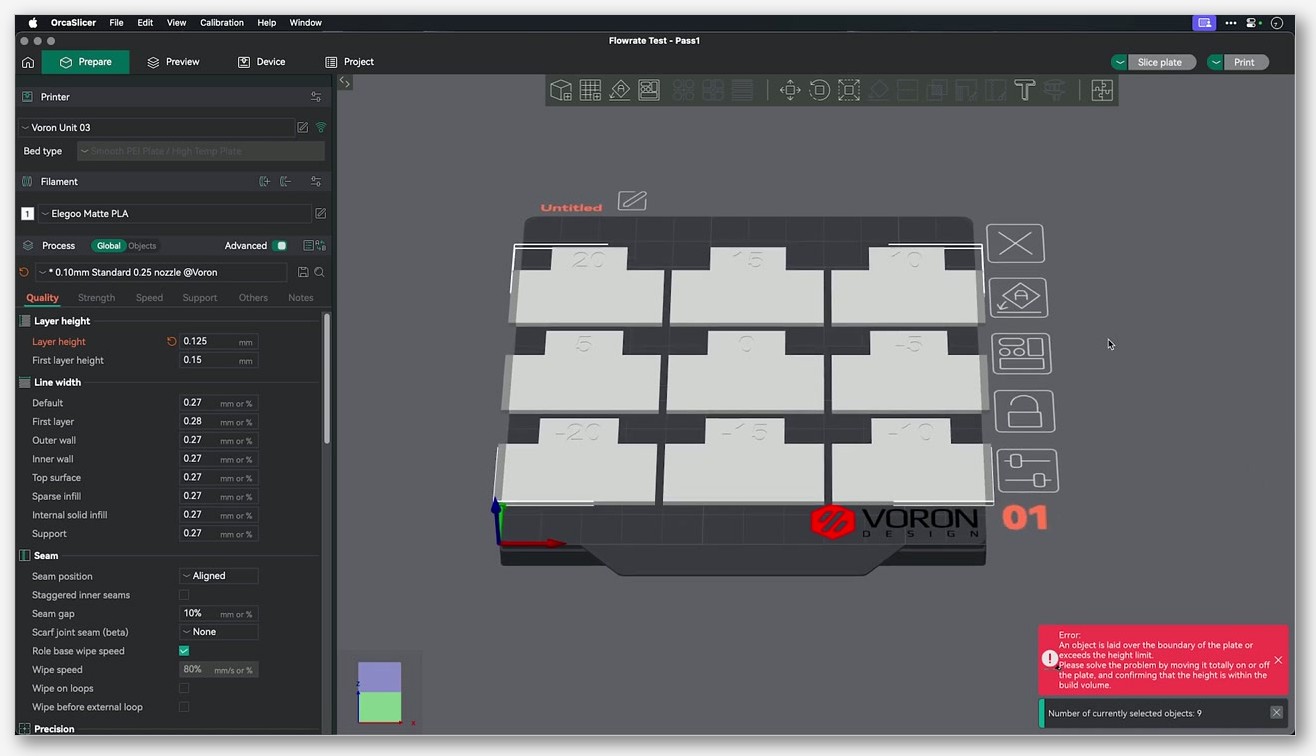The height and width of the screenshot is (756, 1316).
Task: Open the Print button dropdown arrow
Action: (1216, 62)
